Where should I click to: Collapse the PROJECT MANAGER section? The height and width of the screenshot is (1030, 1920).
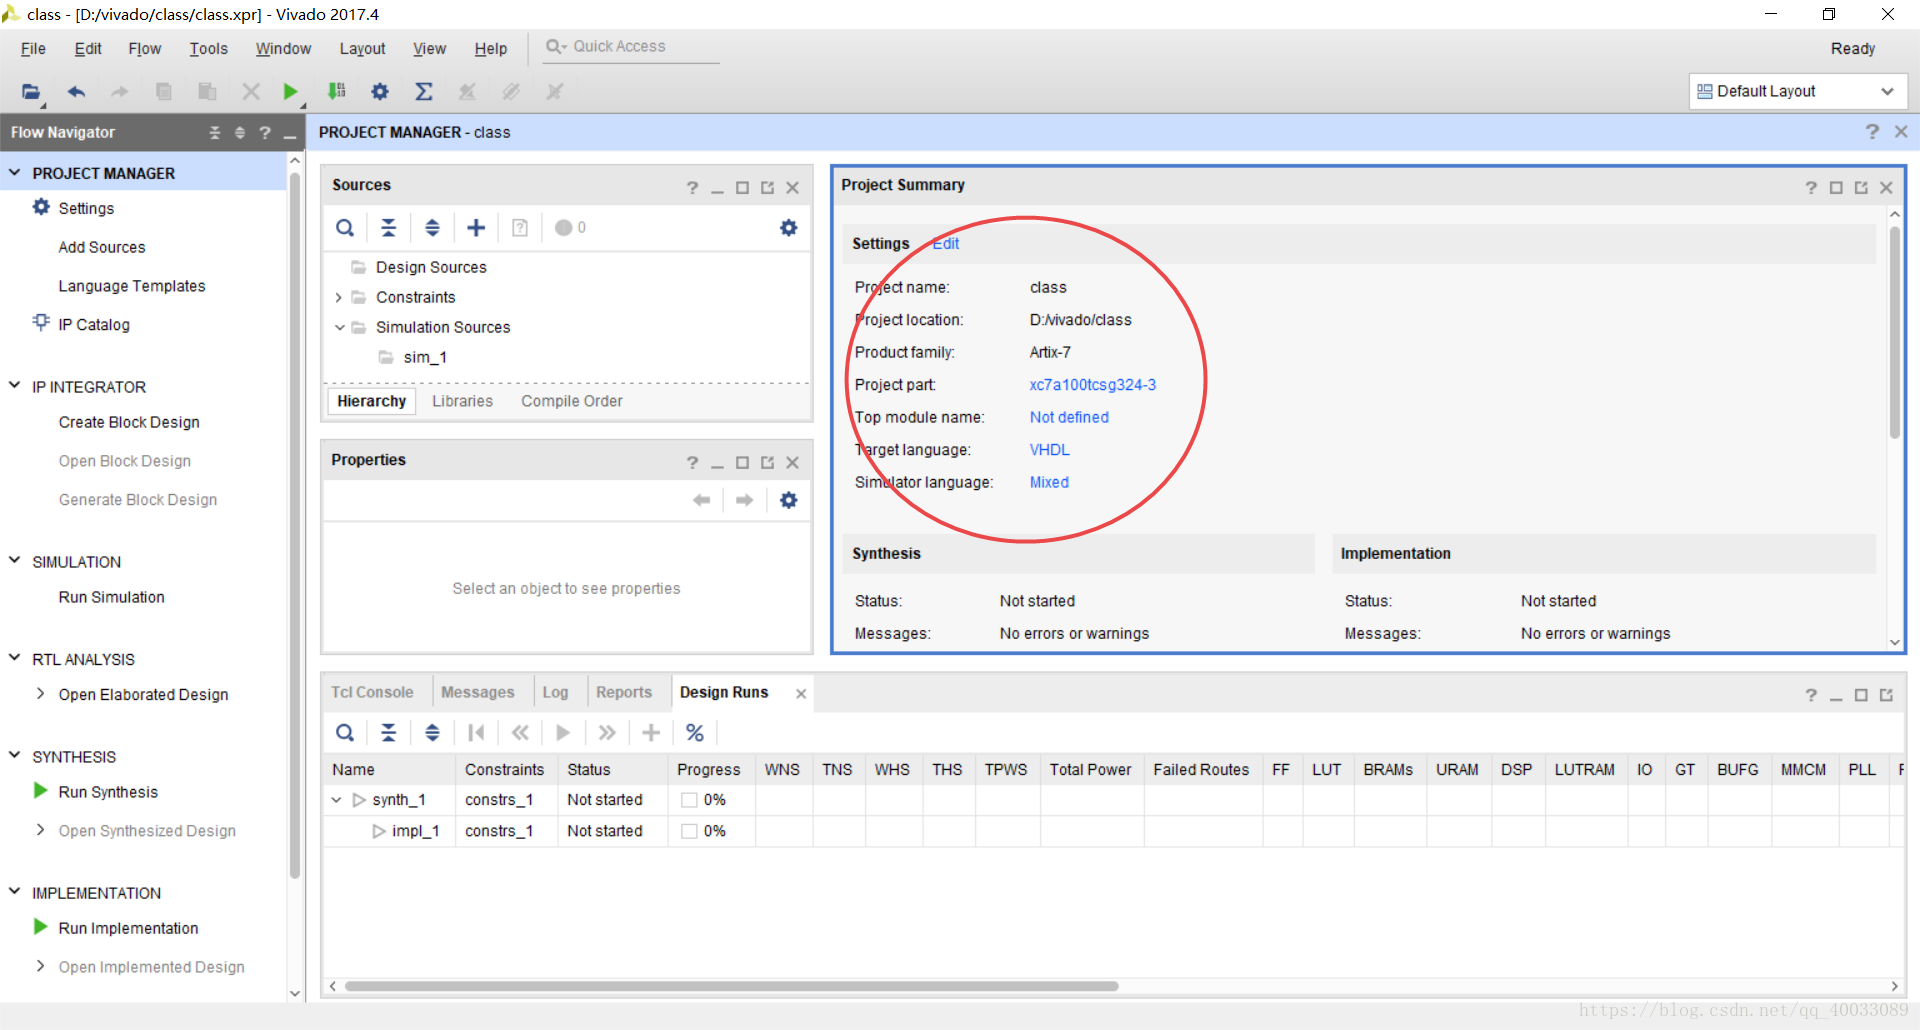(x=15, y=172)
